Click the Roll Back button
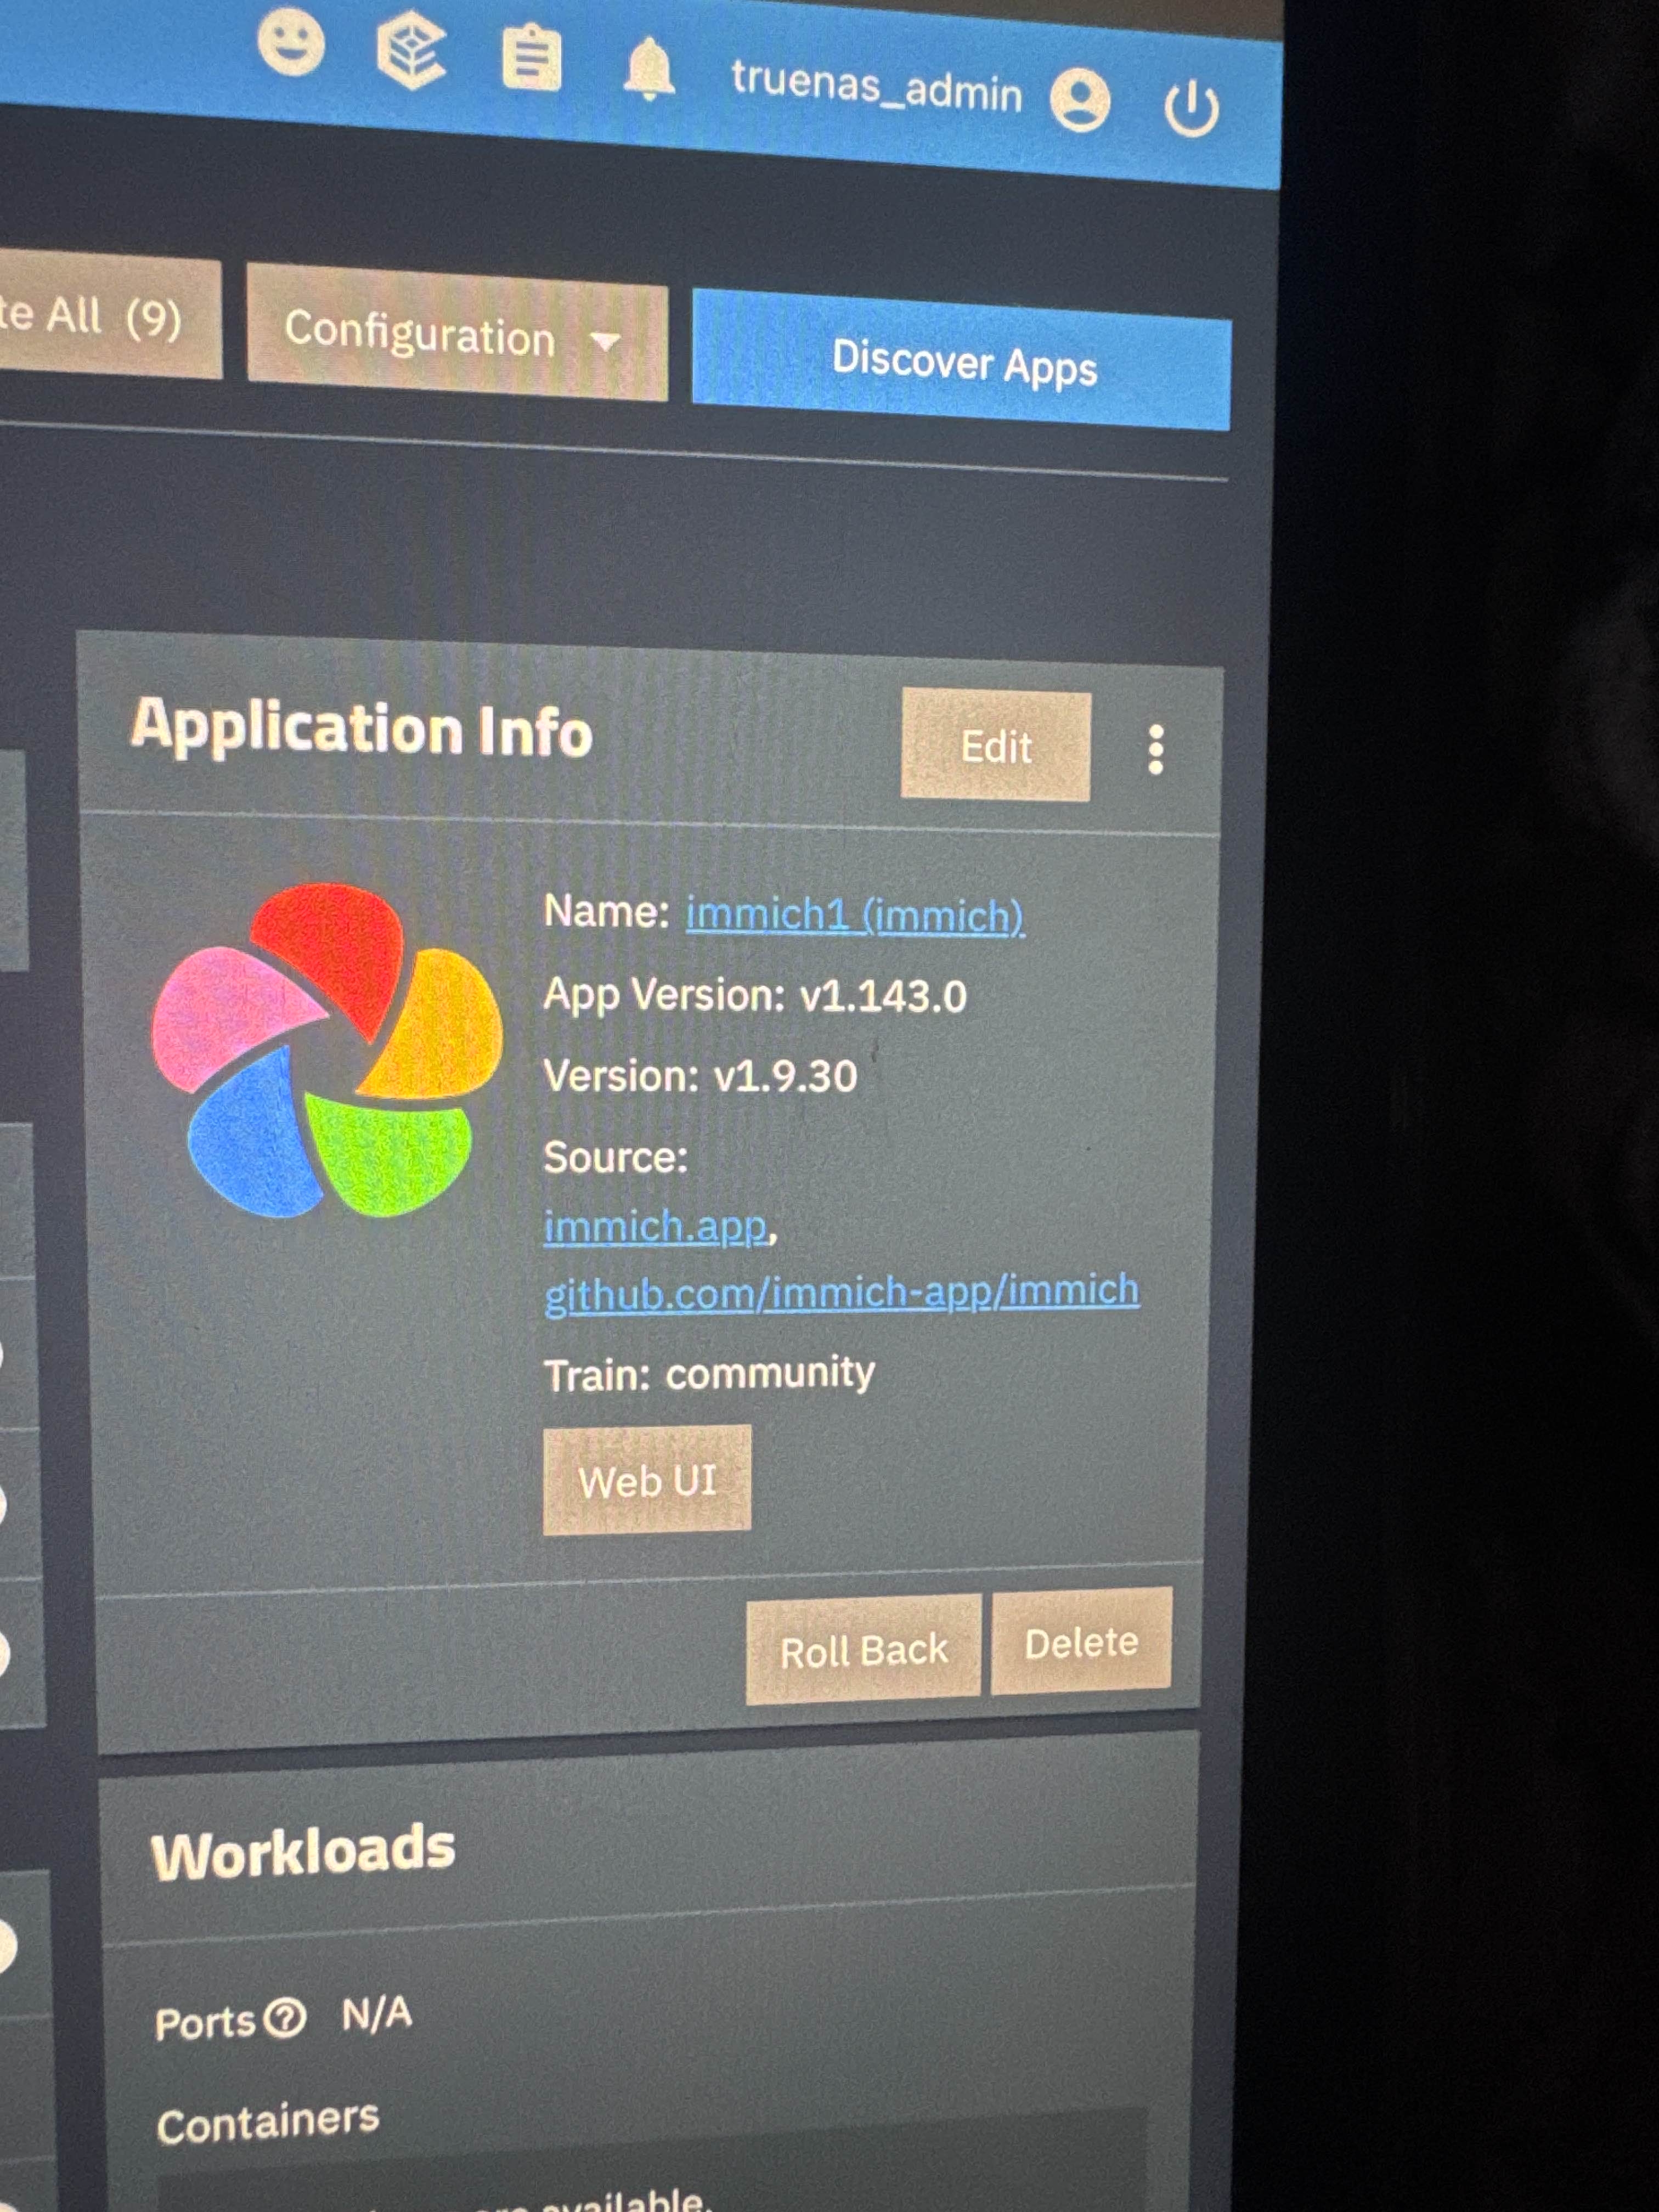The height and width of the screenshot is (2212, 1659). click(863, 1650)
